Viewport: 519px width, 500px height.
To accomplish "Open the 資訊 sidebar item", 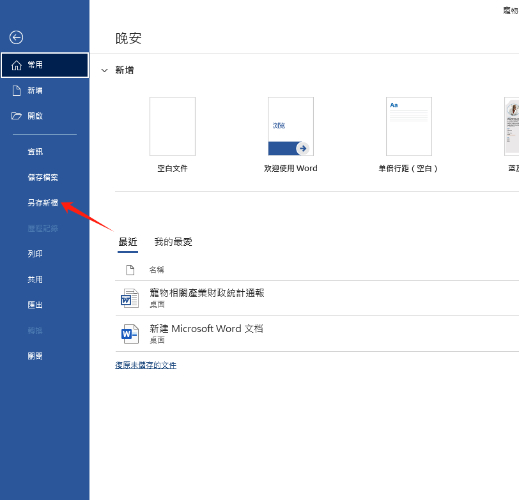I will [35, 152].
